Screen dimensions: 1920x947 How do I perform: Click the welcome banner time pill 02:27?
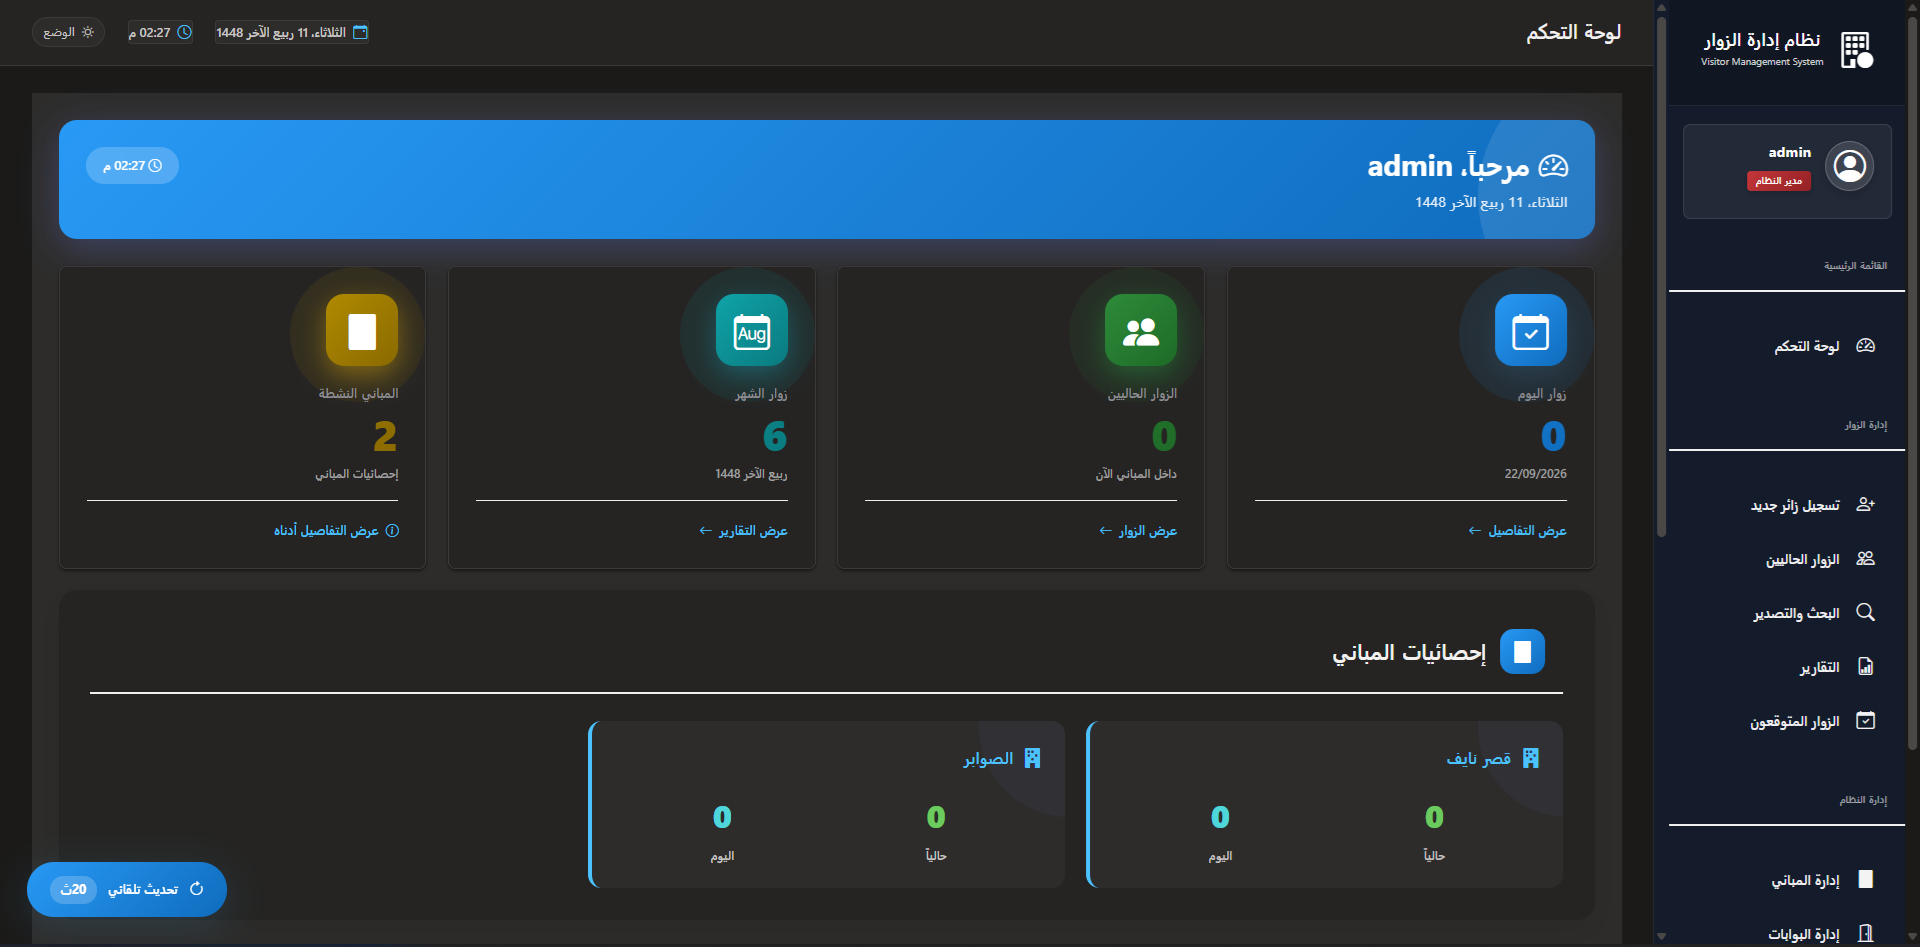click(132, 166)
